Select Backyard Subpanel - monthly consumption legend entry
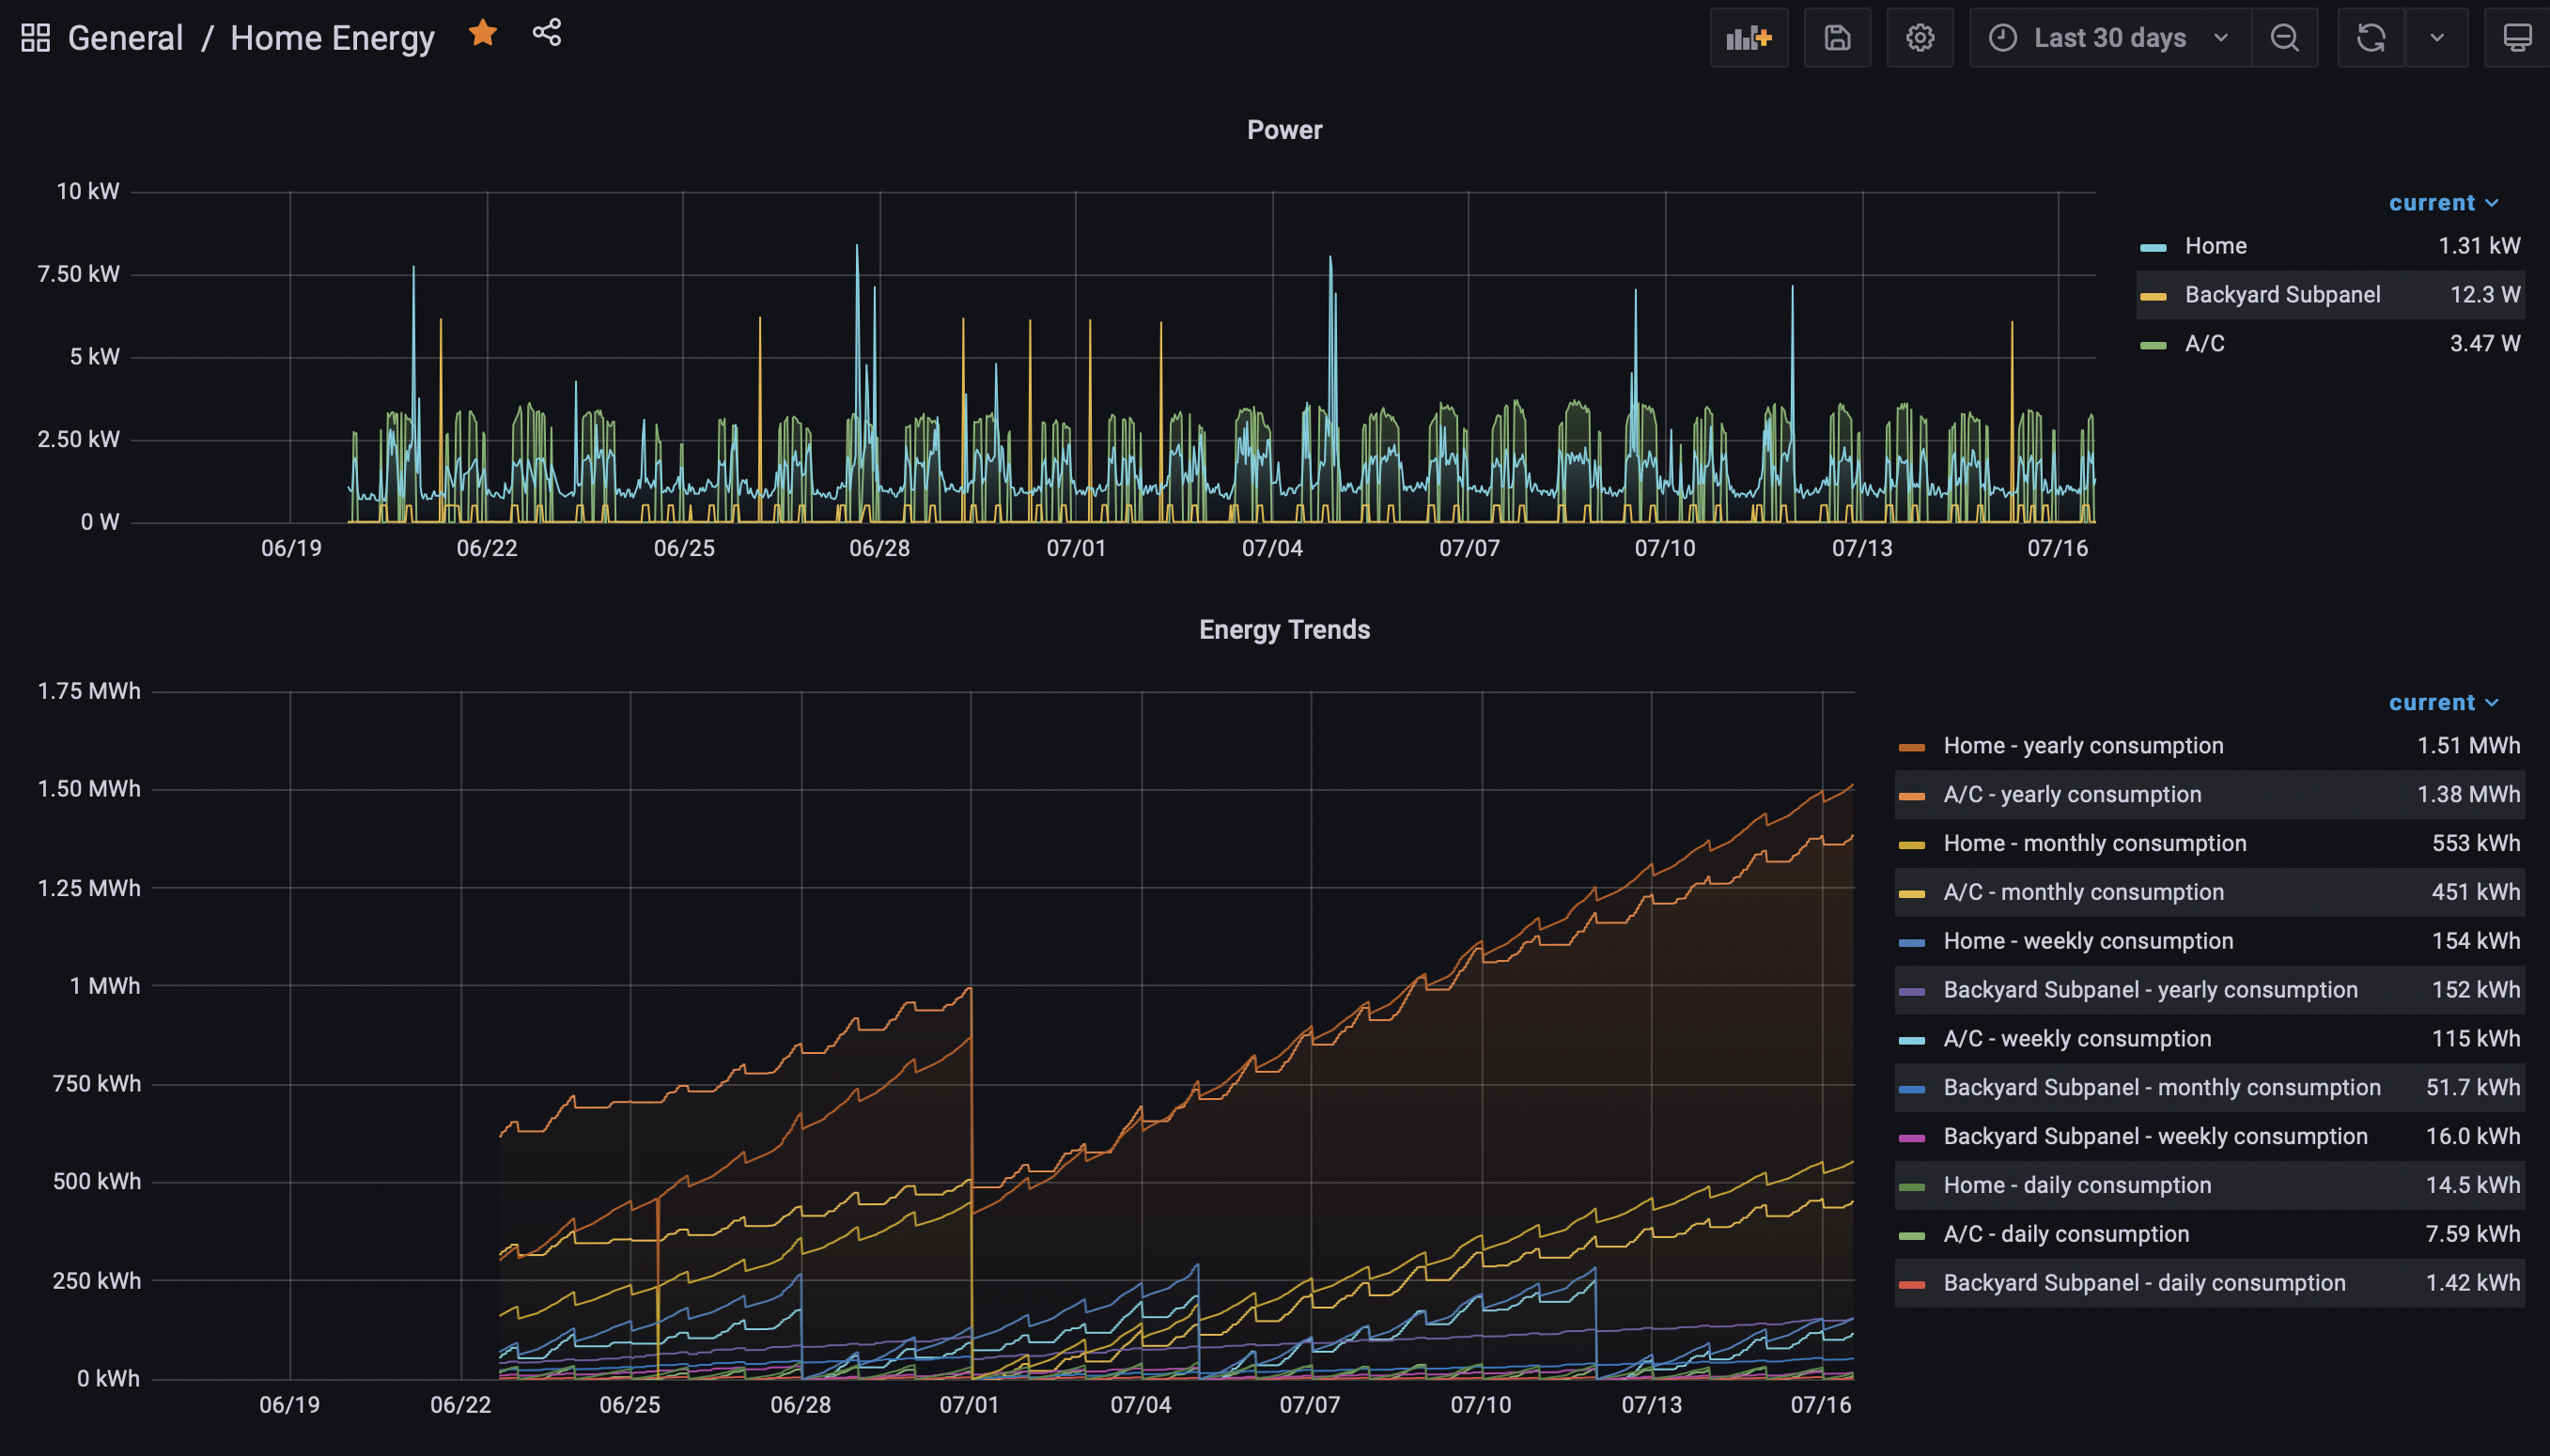The width and height of the screenshot is (2550, 1456). pyautogui.click(x=2162, y=1088)
